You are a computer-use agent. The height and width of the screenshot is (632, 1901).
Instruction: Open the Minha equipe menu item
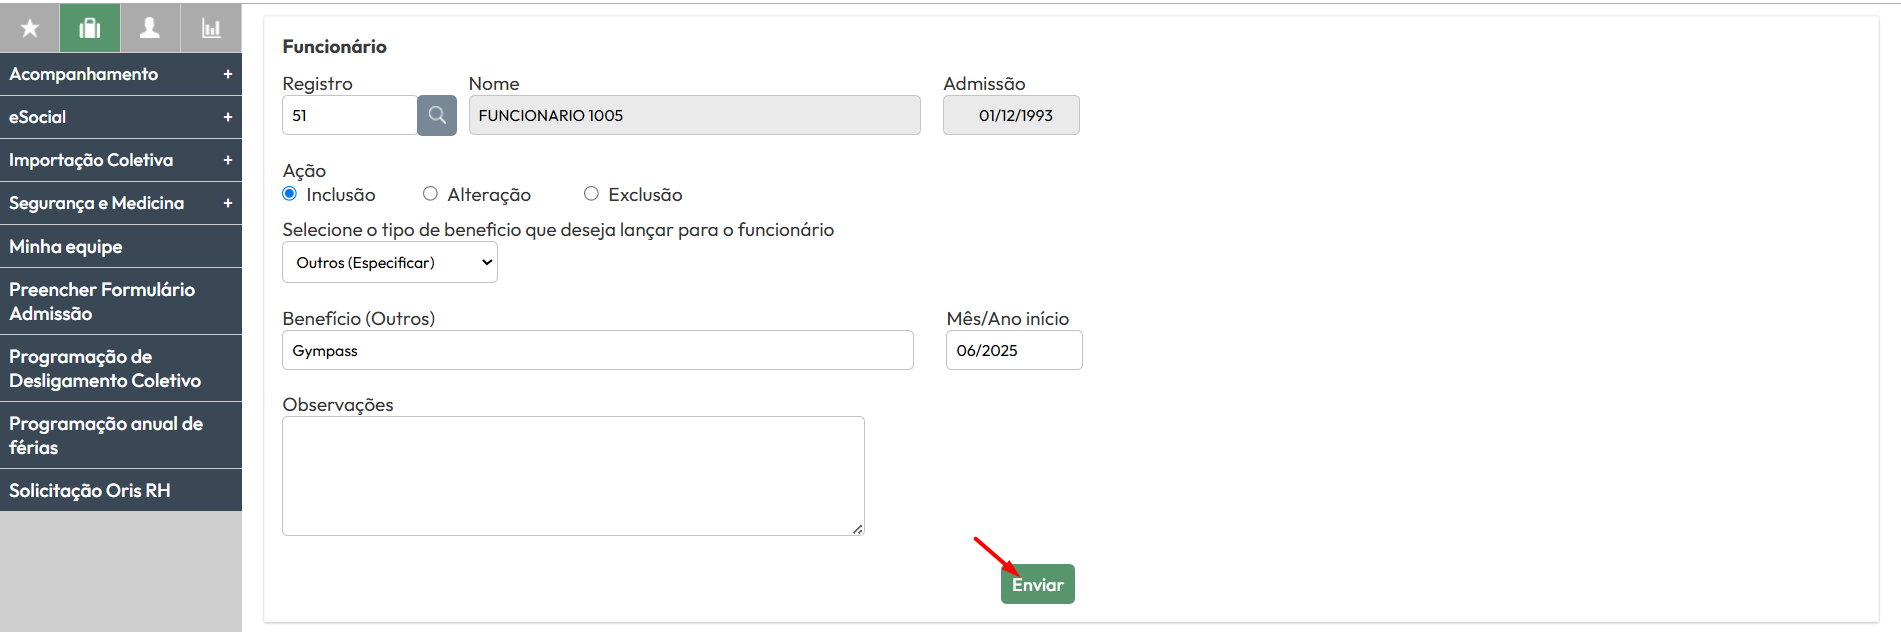[x=121, y=246]
